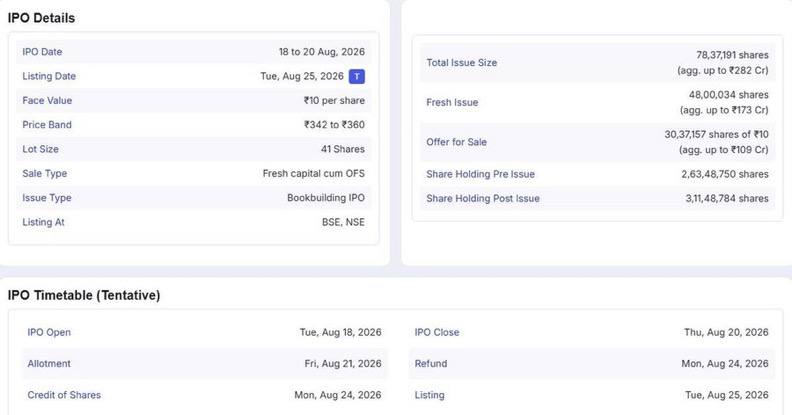Select the Face Value ₹10 per share text
792x415 pixels.
coord(334,100)
